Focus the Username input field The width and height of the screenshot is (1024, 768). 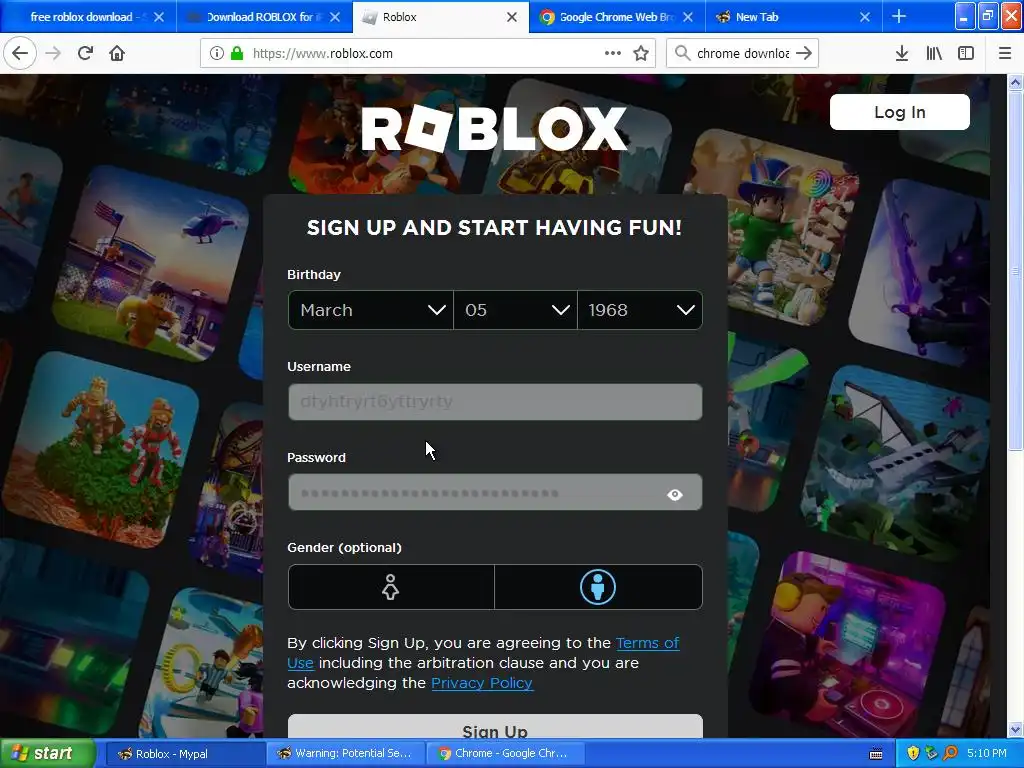[x=495, y=402]
